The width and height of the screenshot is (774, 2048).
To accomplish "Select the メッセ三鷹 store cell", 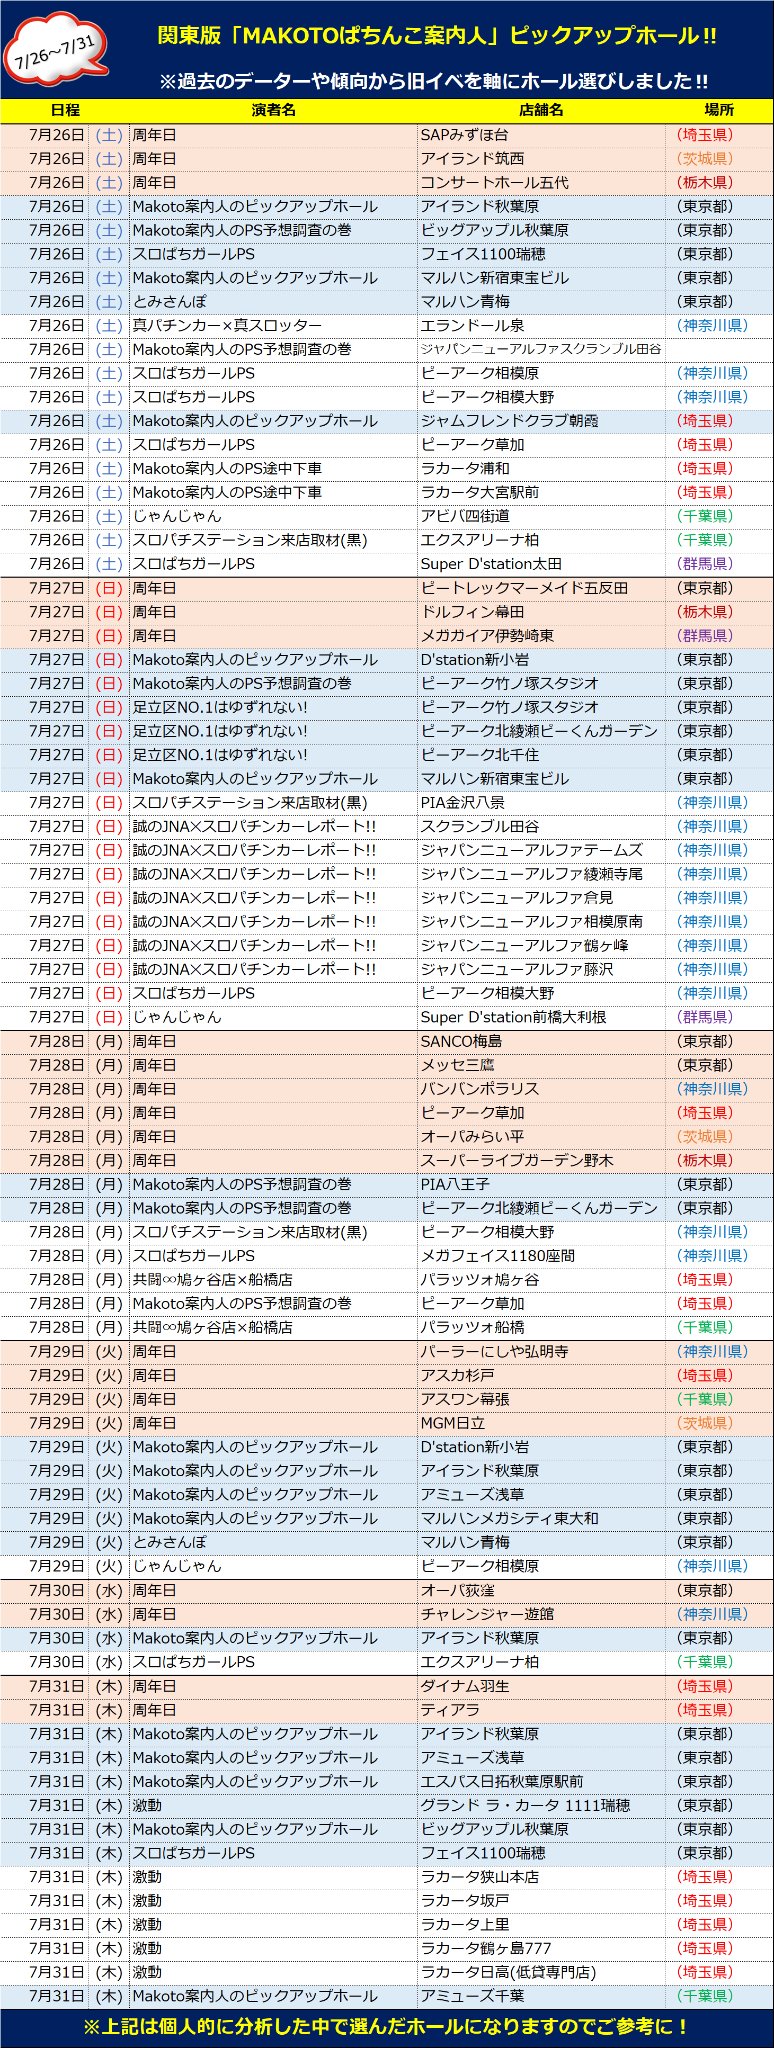I will [x=541, y=1065].
